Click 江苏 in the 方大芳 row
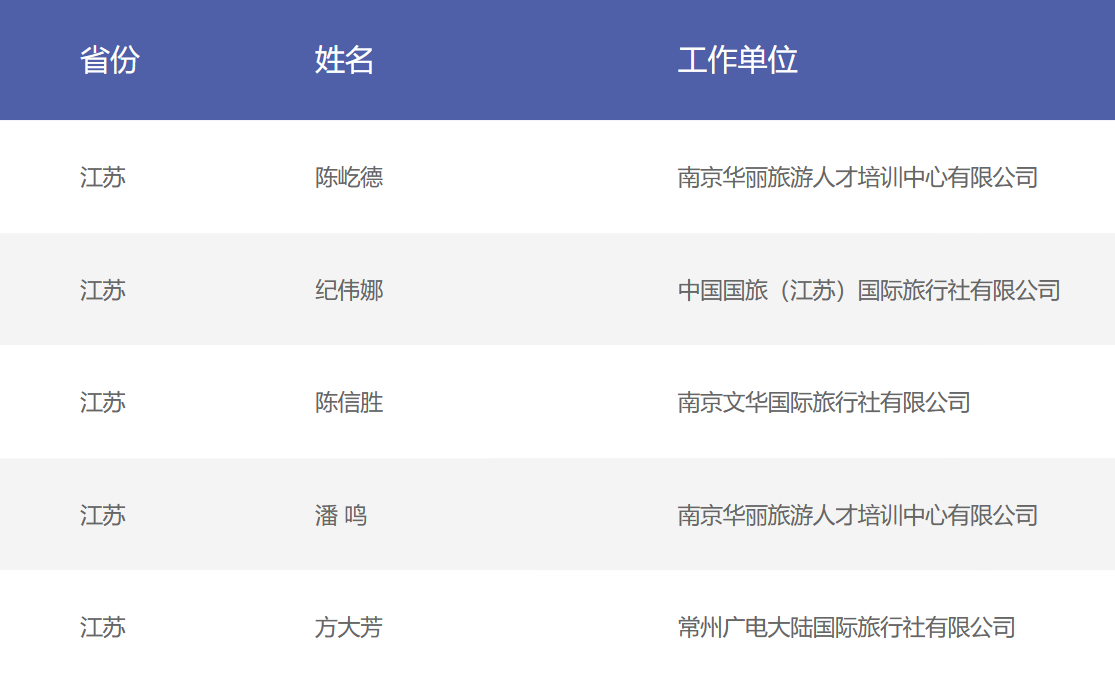 click(x=103, y=627)
